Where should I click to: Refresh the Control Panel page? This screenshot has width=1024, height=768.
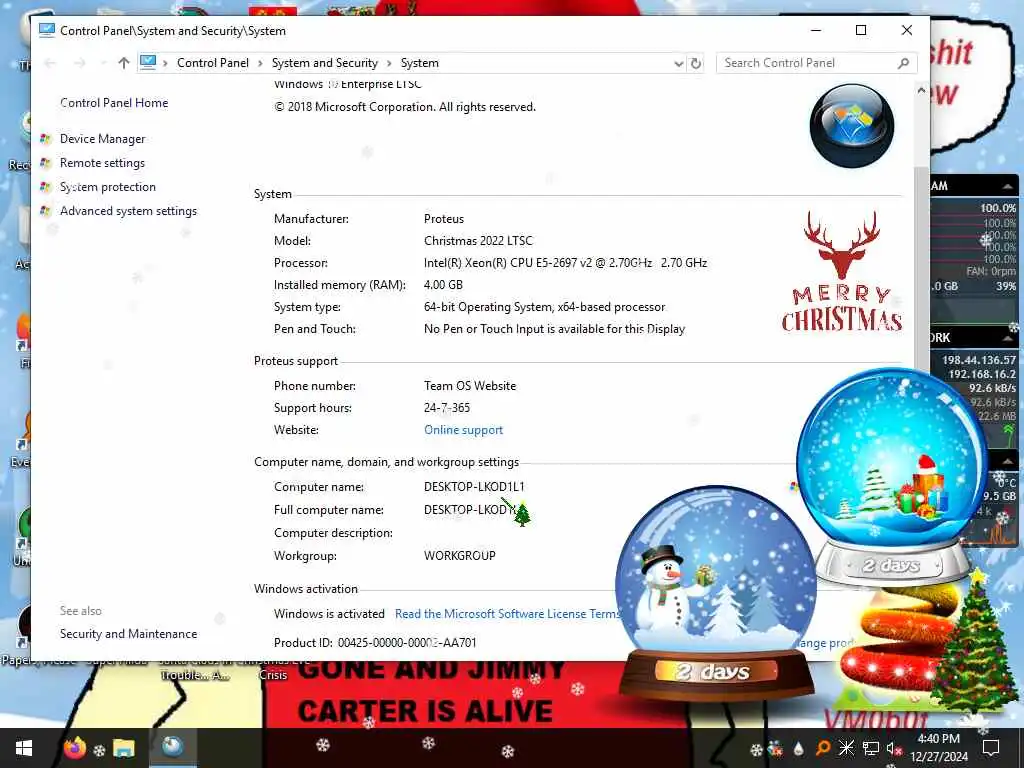tap(696, 63)
